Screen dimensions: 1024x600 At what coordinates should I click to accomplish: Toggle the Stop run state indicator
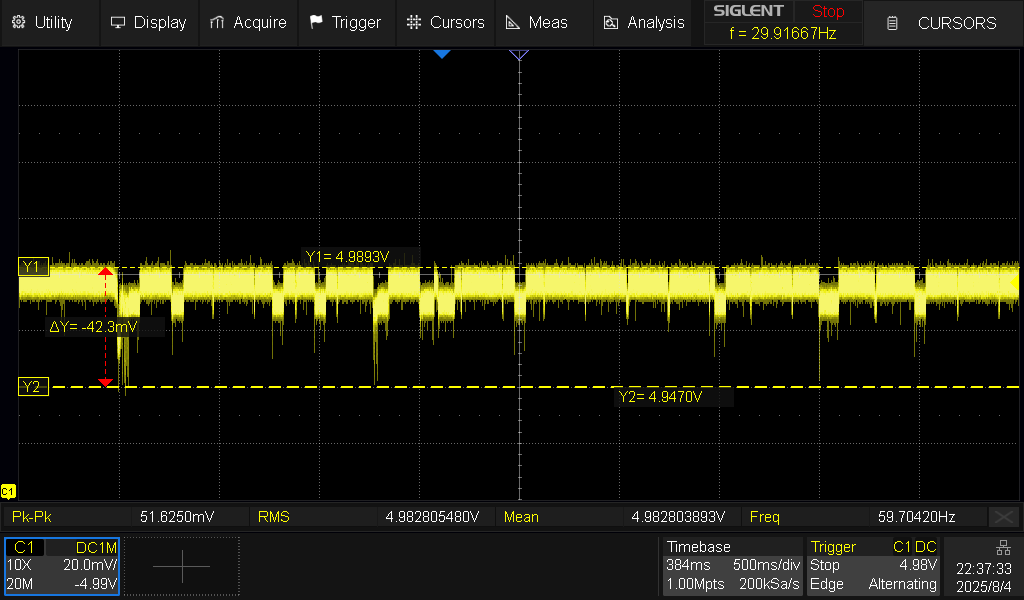tap(827, 12)
